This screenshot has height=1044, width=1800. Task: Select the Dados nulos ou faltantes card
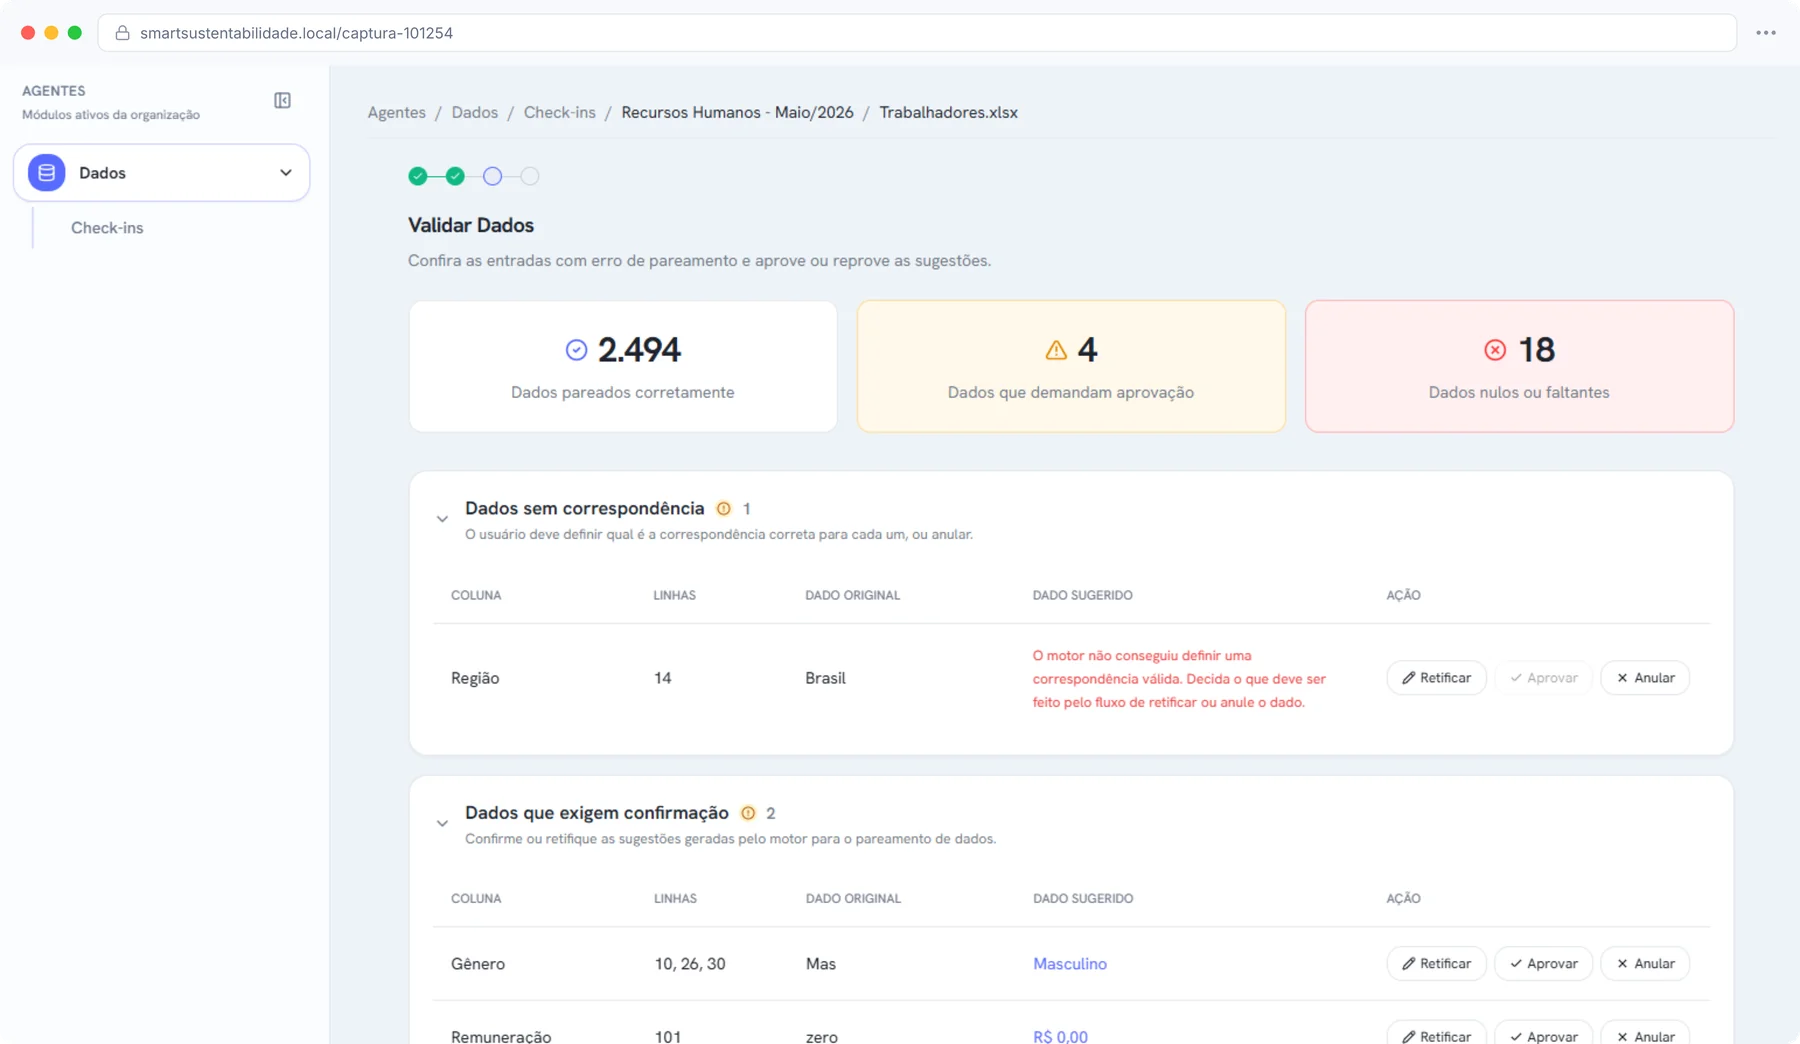1519,366
